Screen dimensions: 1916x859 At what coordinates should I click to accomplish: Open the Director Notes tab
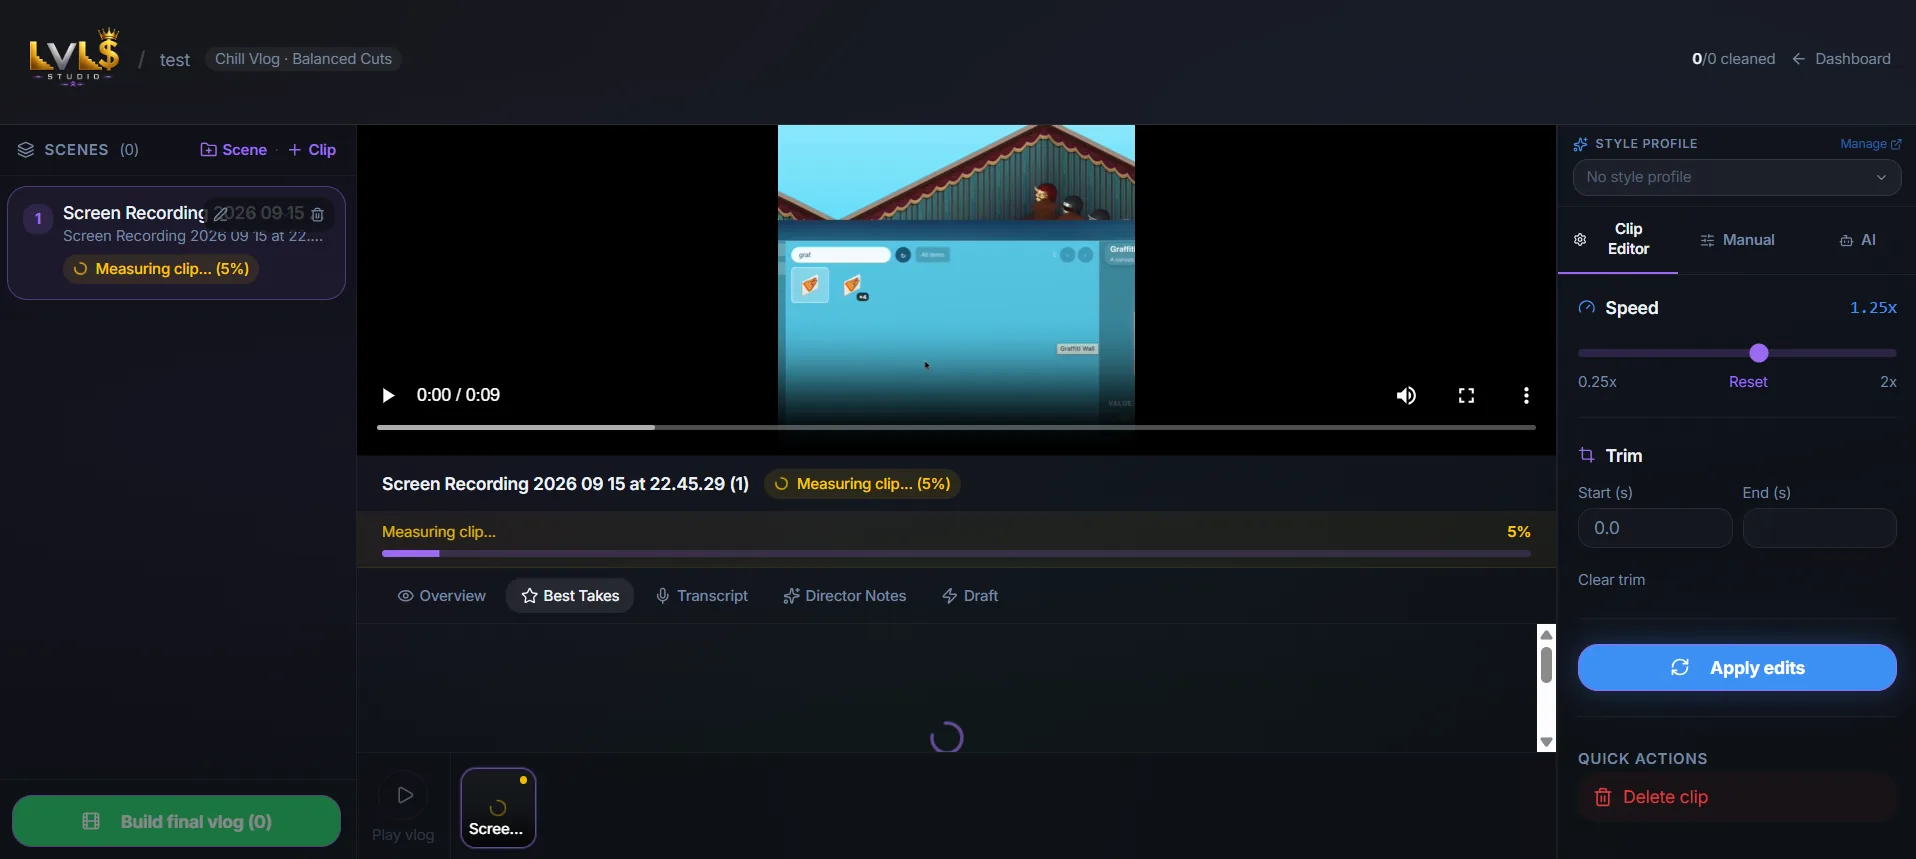point(845,596)
